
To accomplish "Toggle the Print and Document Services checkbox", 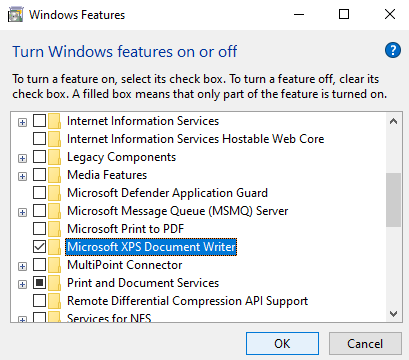I will (39, 283).
